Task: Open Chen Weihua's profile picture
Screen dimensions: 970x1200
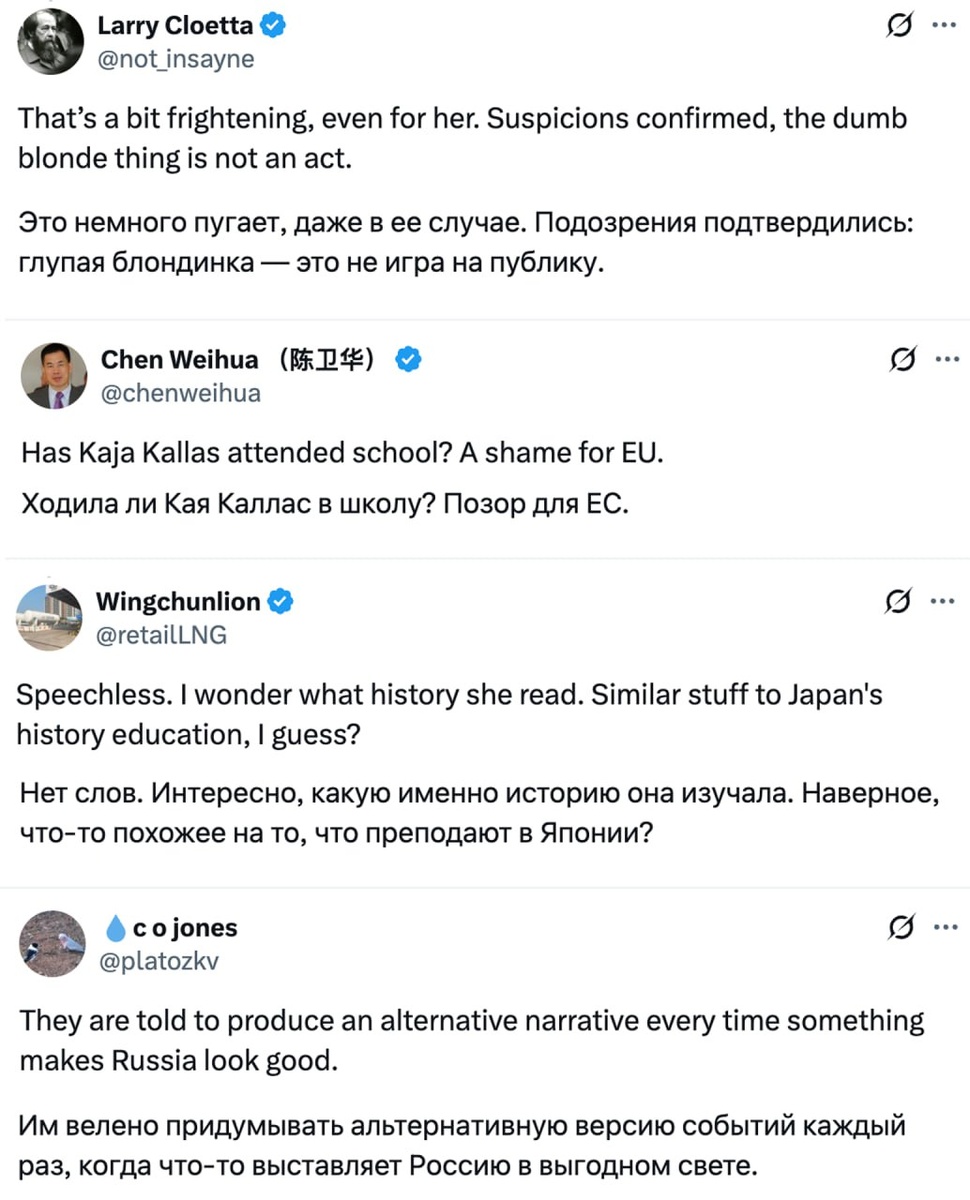Action: 54,376
